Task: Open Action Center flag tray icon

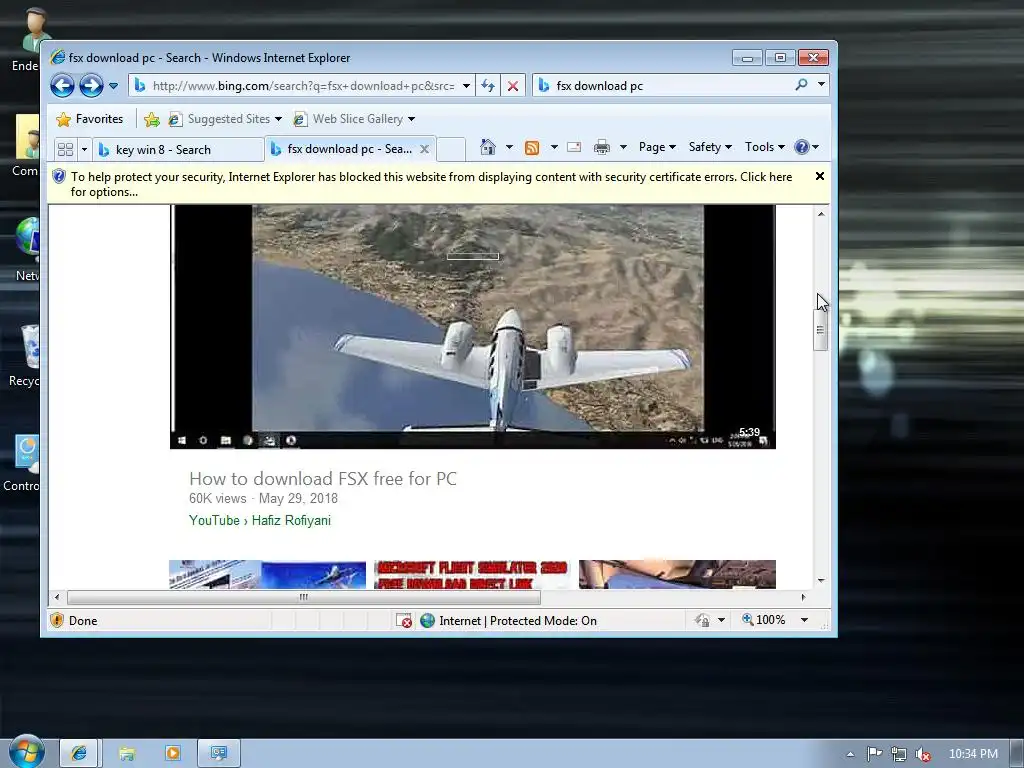Action: coord(874,754)
